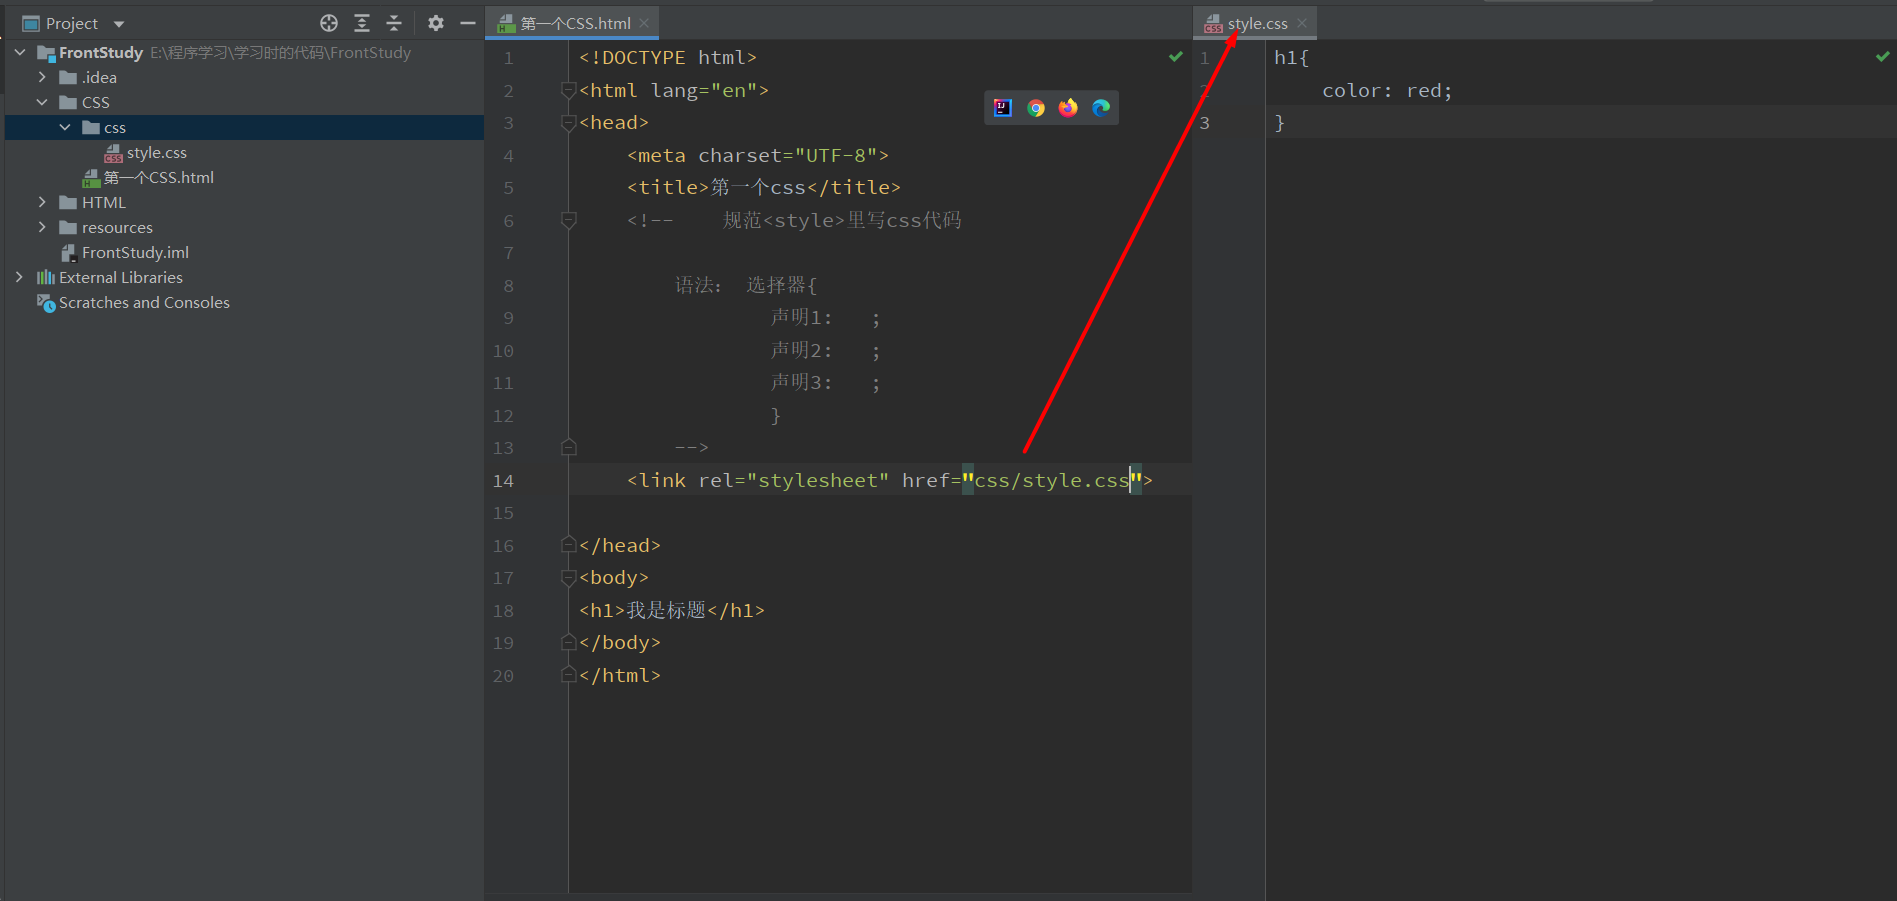This screenshot has width=1897, height=901.
Task: Expand all nodes in Project panel
Action: 362,23
